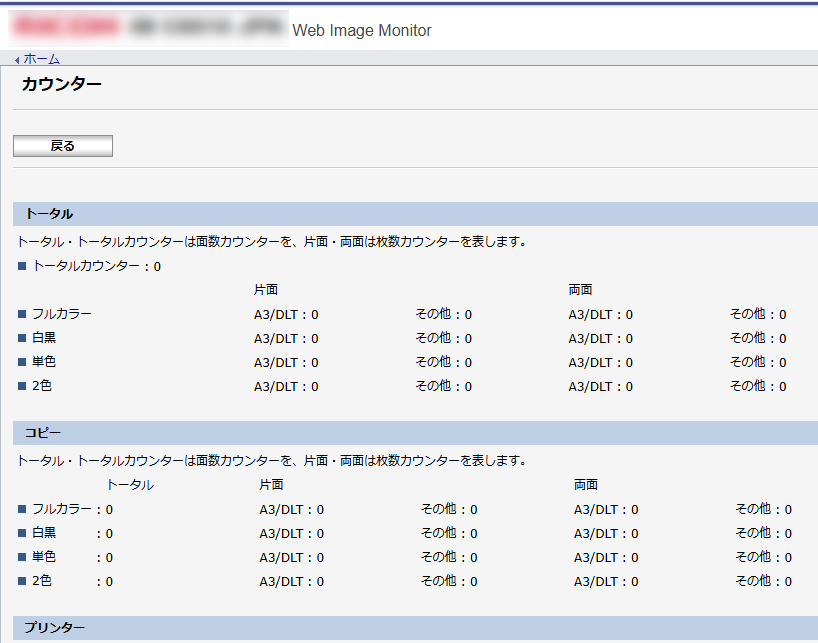Click the カウンター page heading
The image size is (818, 643).
tap(62, 85)
